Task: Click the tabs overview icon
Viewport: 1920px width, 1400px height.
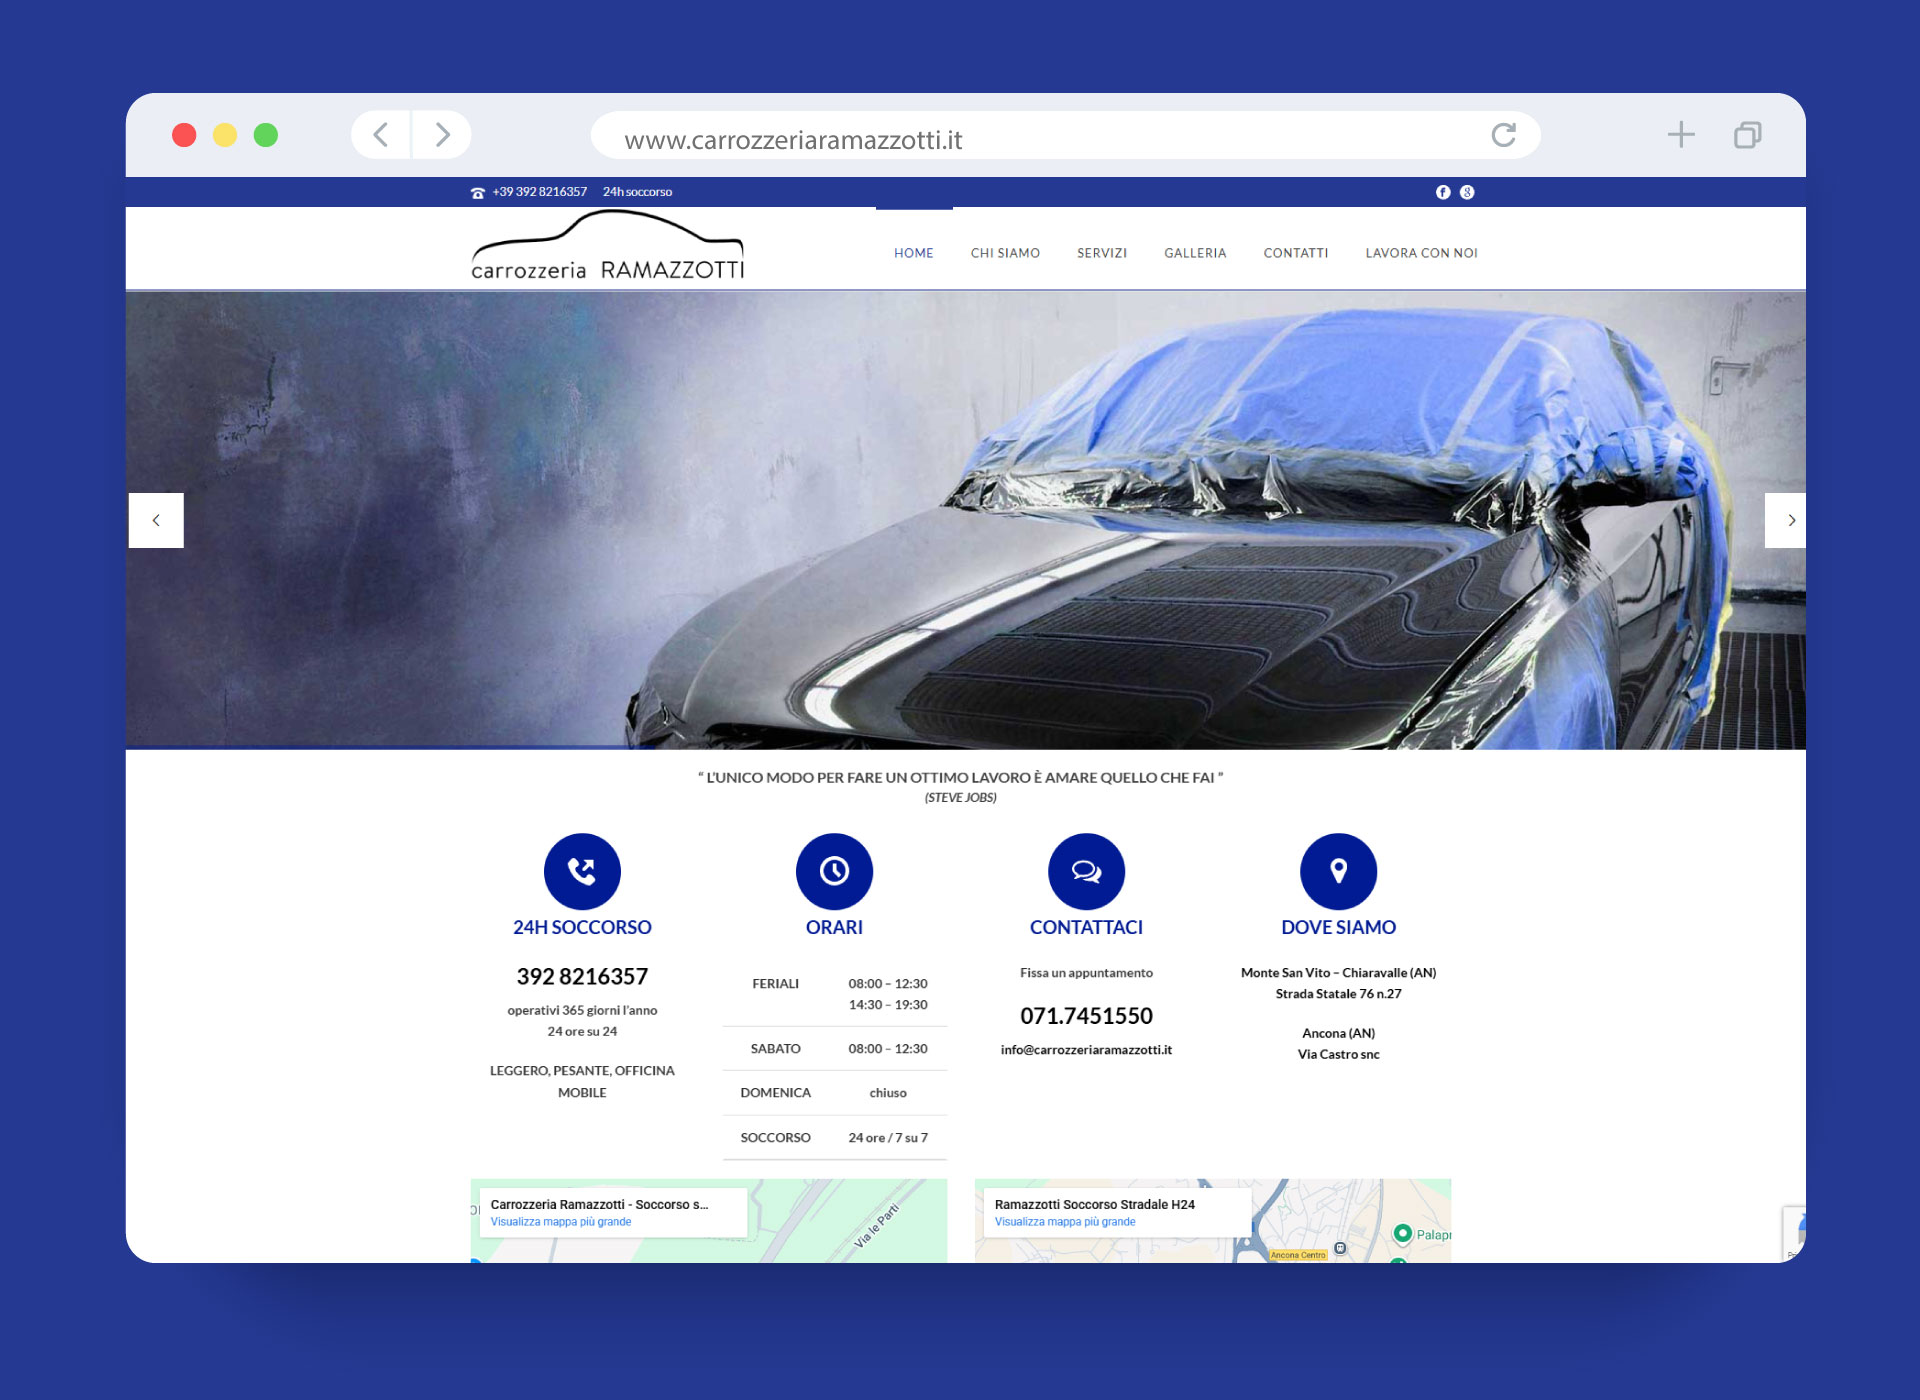Action: tap(1747, 135)
